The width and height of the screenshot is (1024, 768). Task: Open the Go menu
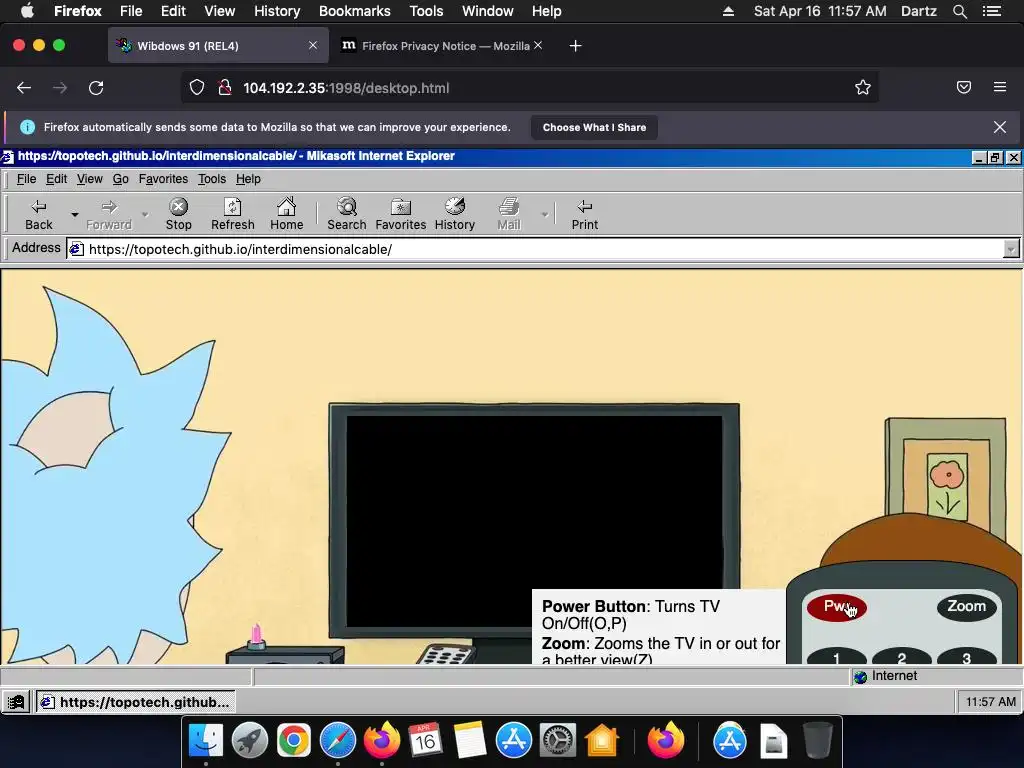(x=120, y=179)
